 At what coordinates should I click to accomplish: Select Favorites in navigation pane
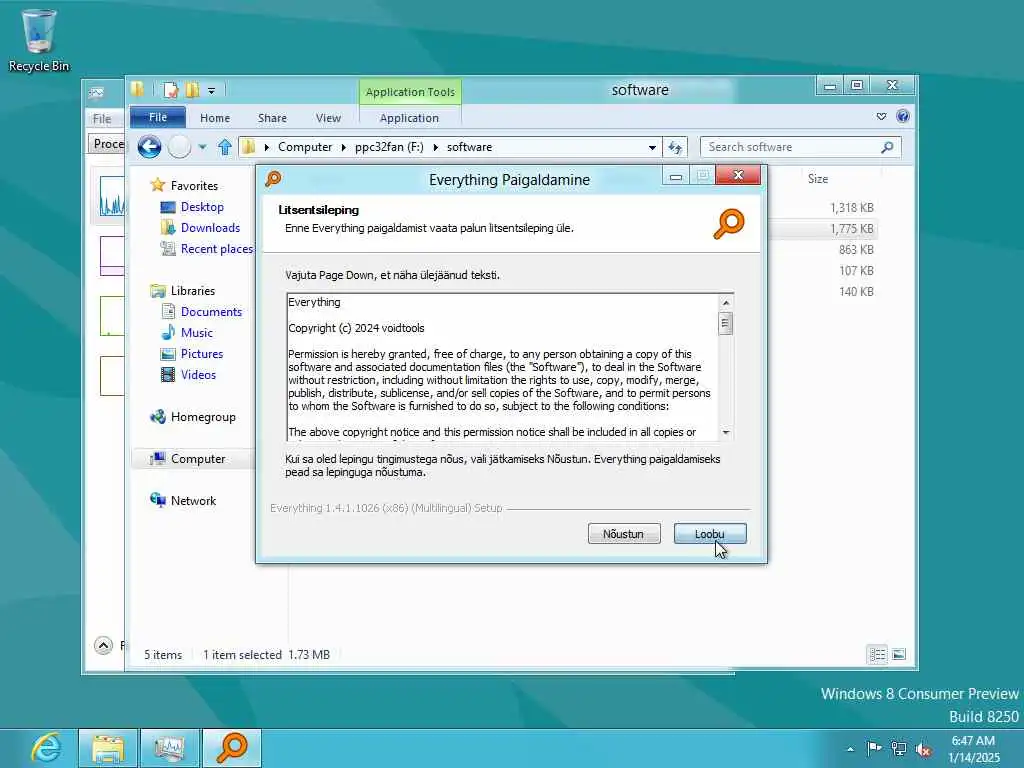(x=194, y=185)
